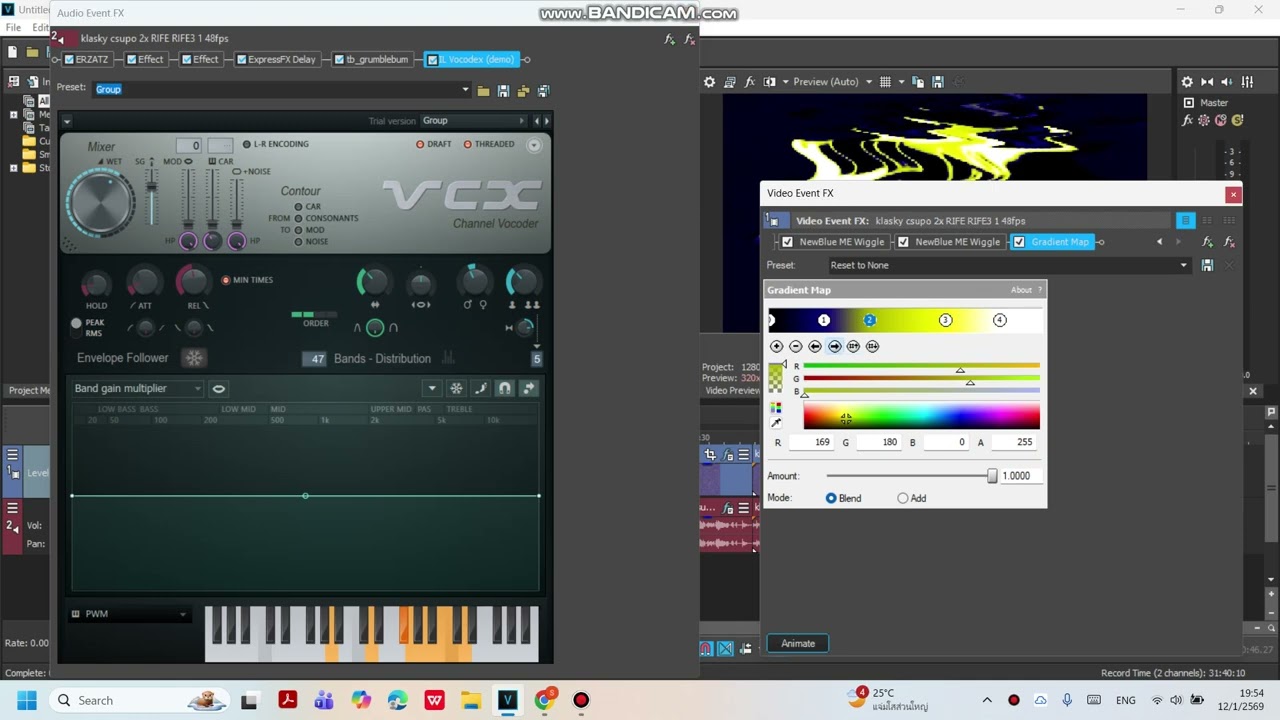Image resolution: width=1280 pixels, height=720 pixels.
Task: Select gradient control point 3
Action: (945, 320)
